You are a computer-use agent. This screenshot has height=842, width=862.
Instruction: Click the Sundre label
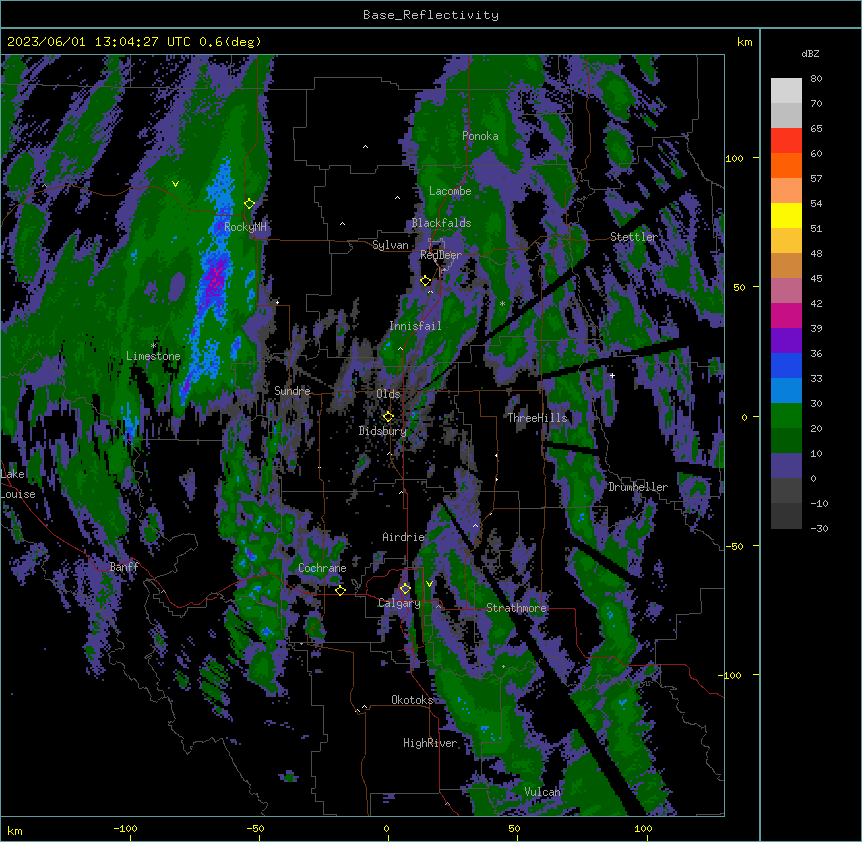(292, 391)
